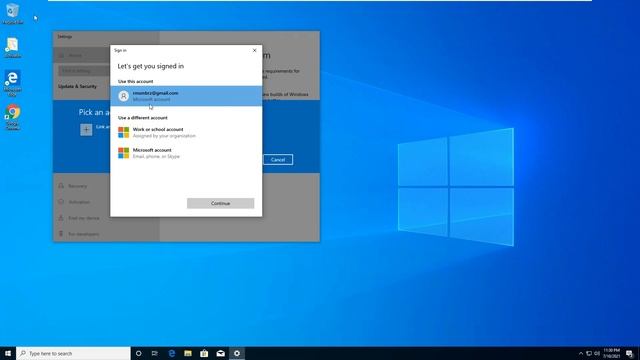Click the 'Let's get you signed in' heading
This screenshot has height=360, width=640.
(x=151, y=66)
